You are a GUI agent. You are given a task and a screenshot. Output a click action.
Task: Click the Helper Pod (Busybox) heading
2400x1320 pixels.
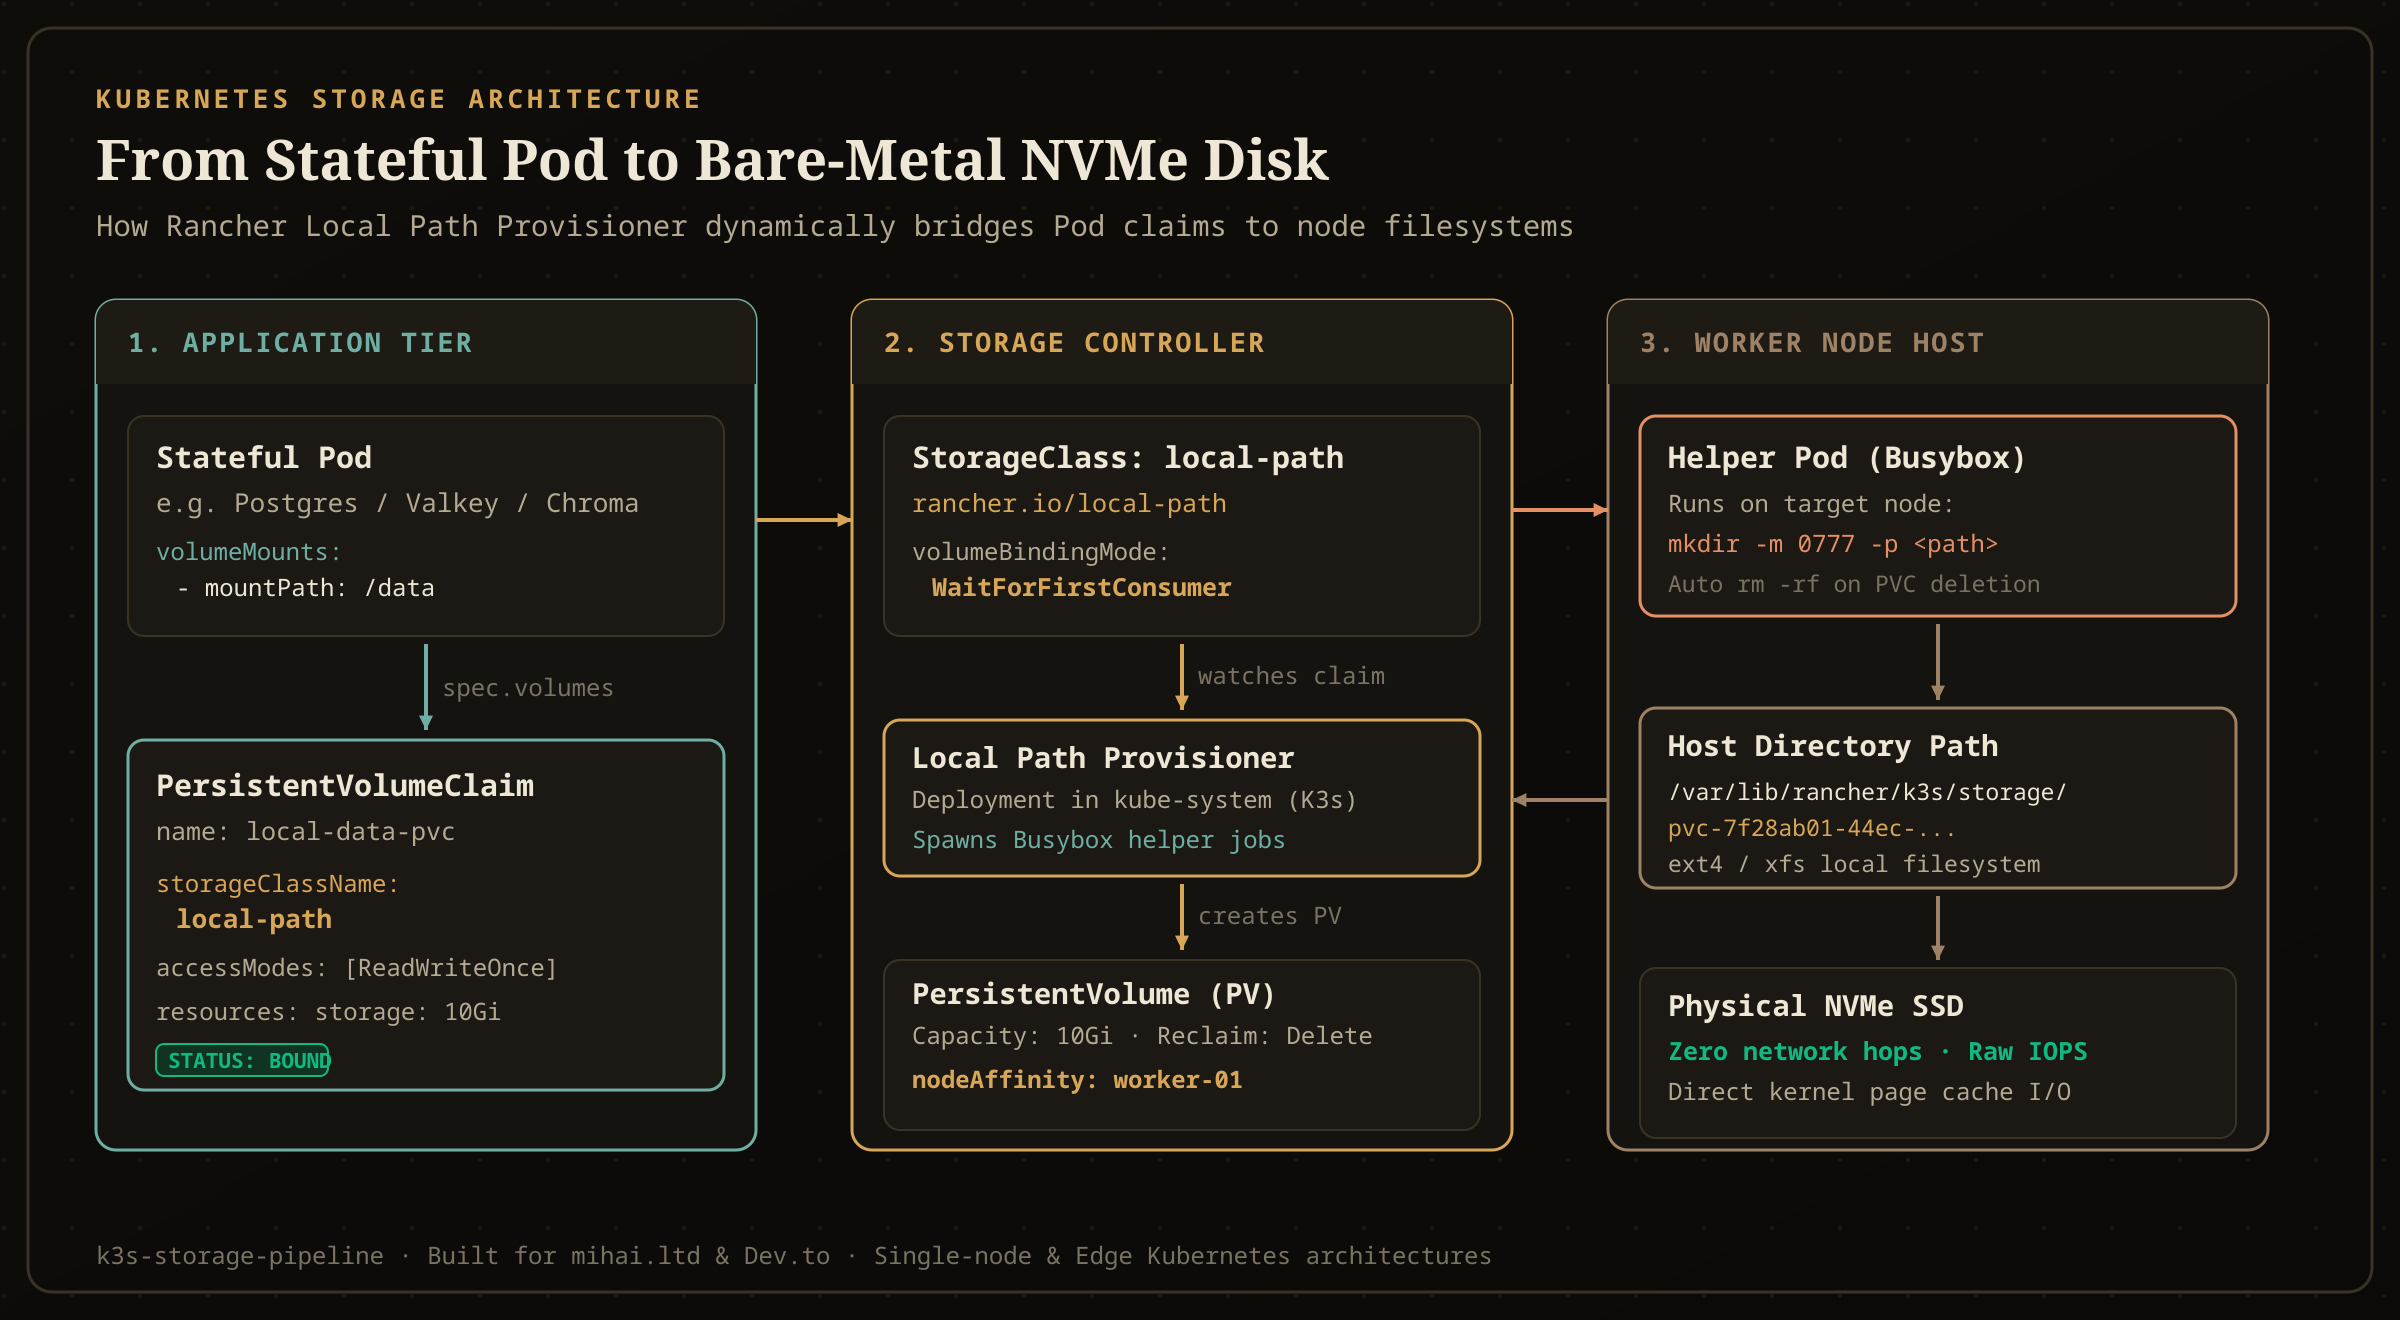pyautogui.click(x=1847, y=458)
